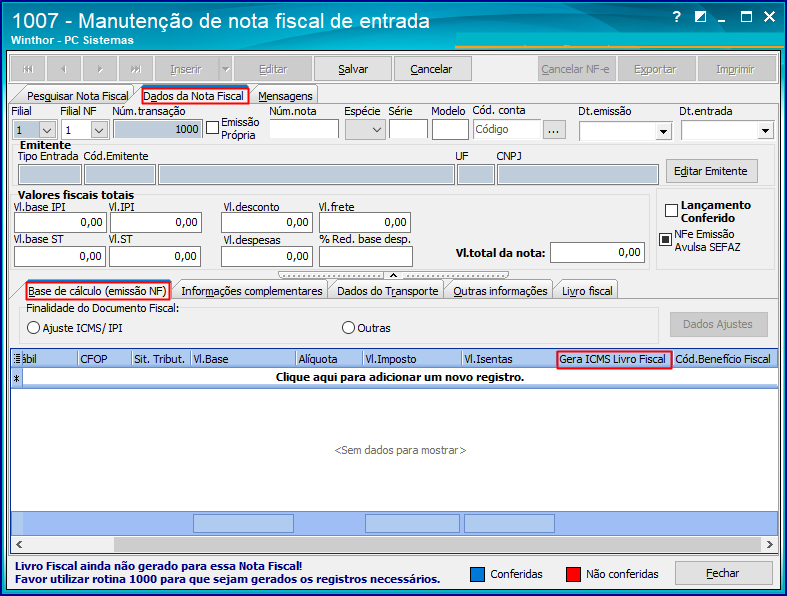The height and width of the screenshot is (596, 787).
Task: Open Dados do Transporte tab
Action: click(387, 291)
